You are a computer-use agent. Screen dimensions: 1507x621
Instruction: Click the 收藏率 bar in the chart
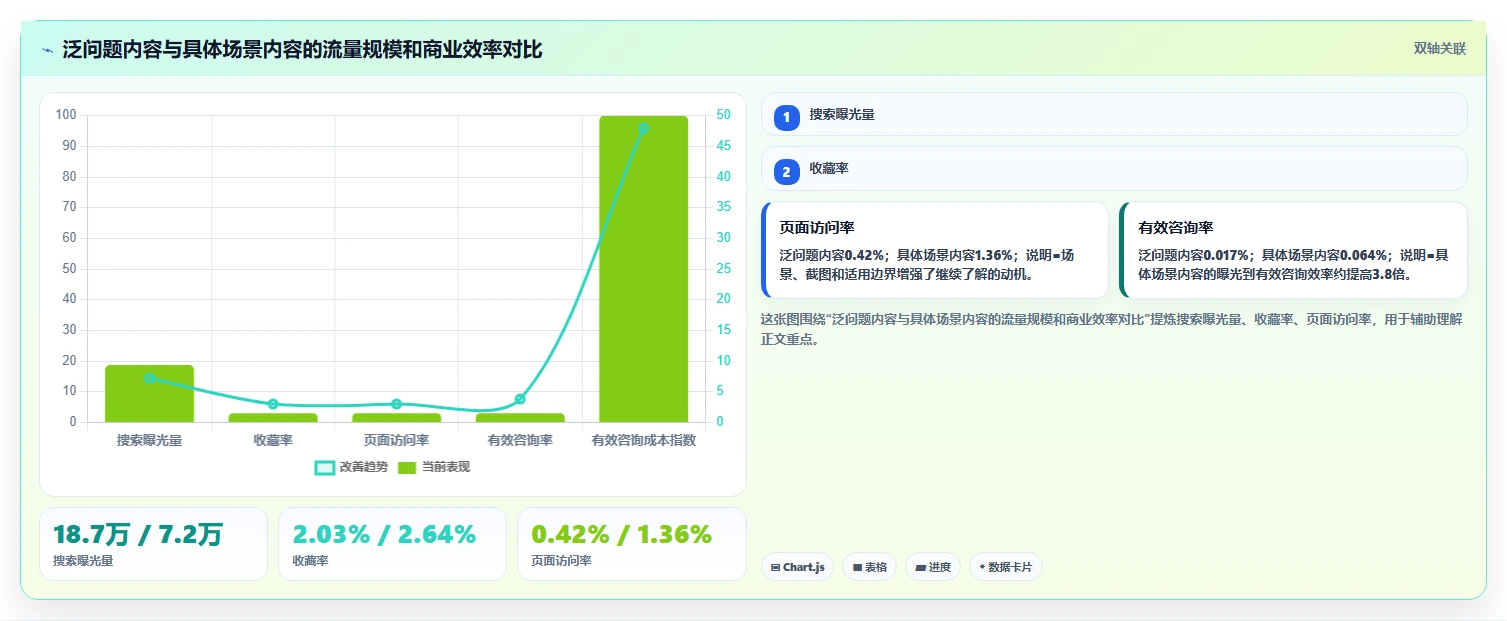click(273, 418)
